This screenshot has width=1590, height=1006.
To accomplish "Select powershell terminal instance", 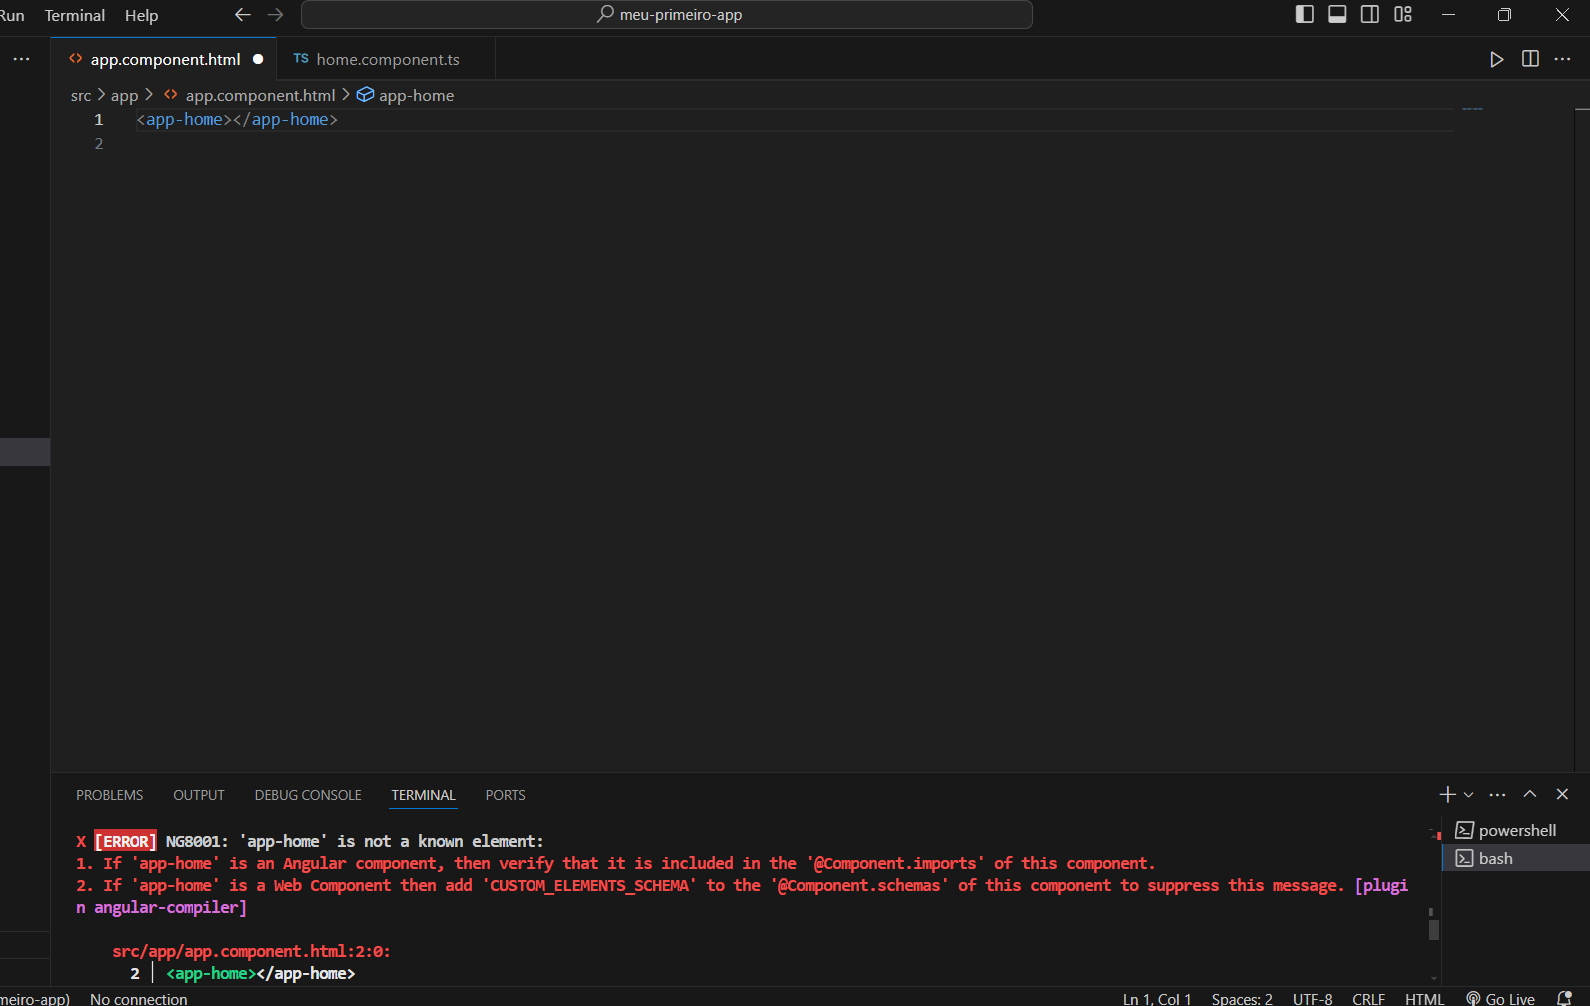I will (x=1516, y=830).
